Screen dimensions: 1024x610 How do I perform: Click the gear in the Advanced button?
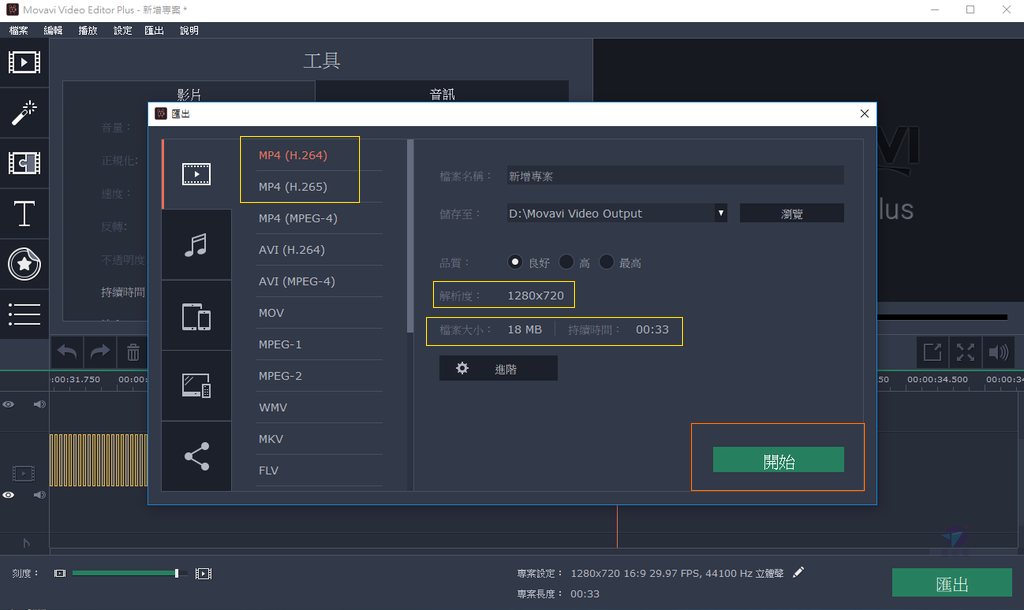(462, 368)
